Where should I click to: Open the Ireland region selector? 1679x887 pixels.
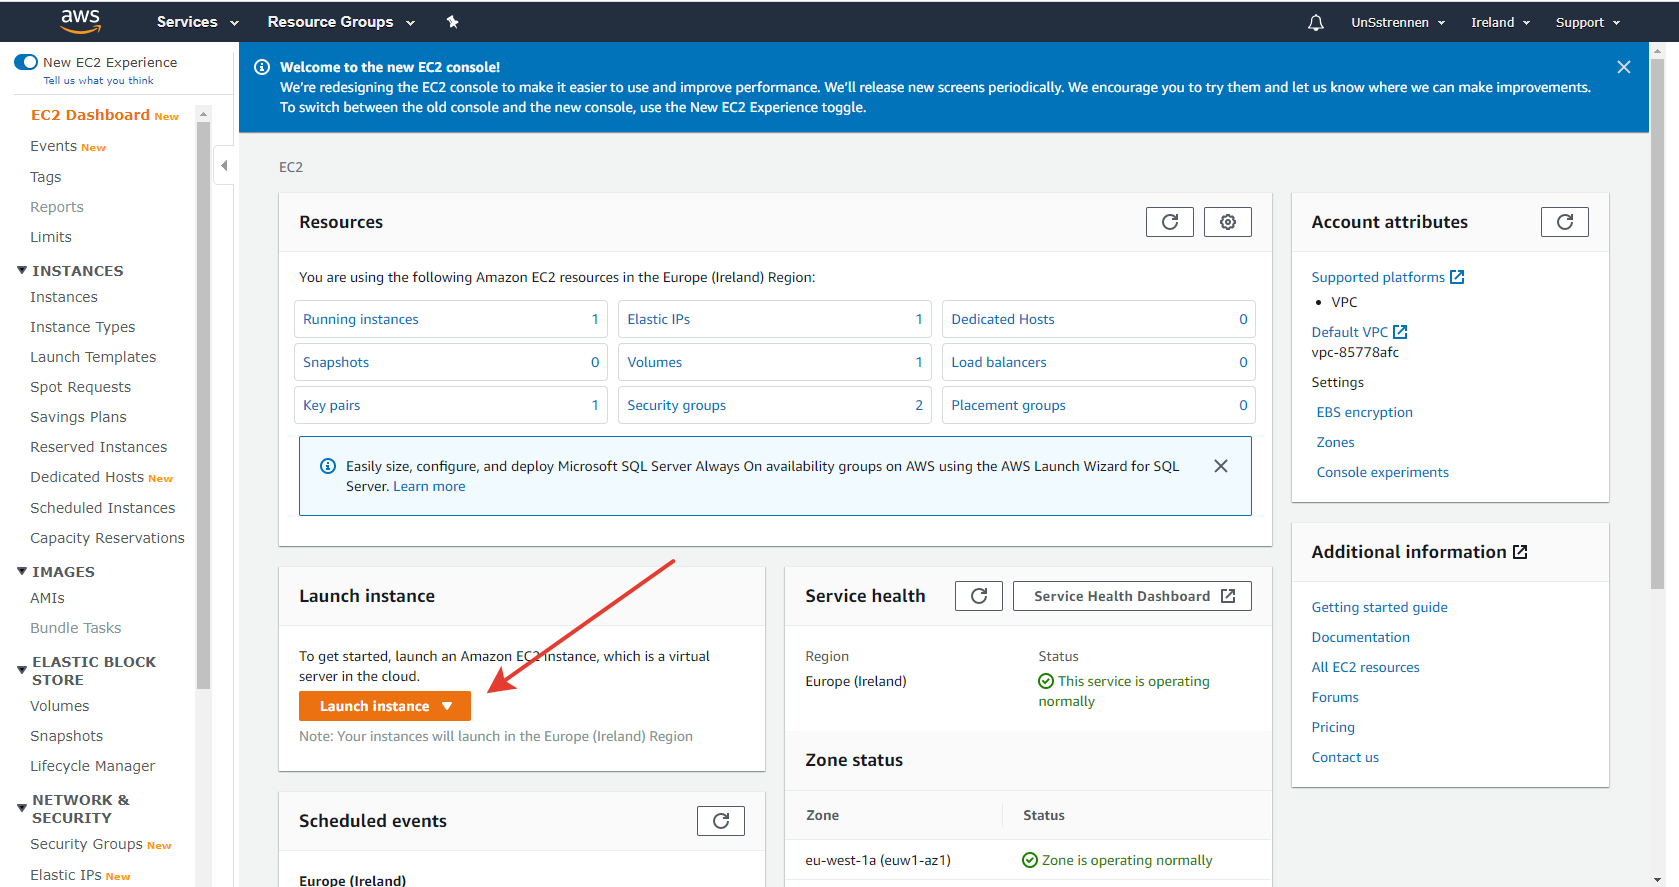coord(1499,22)
